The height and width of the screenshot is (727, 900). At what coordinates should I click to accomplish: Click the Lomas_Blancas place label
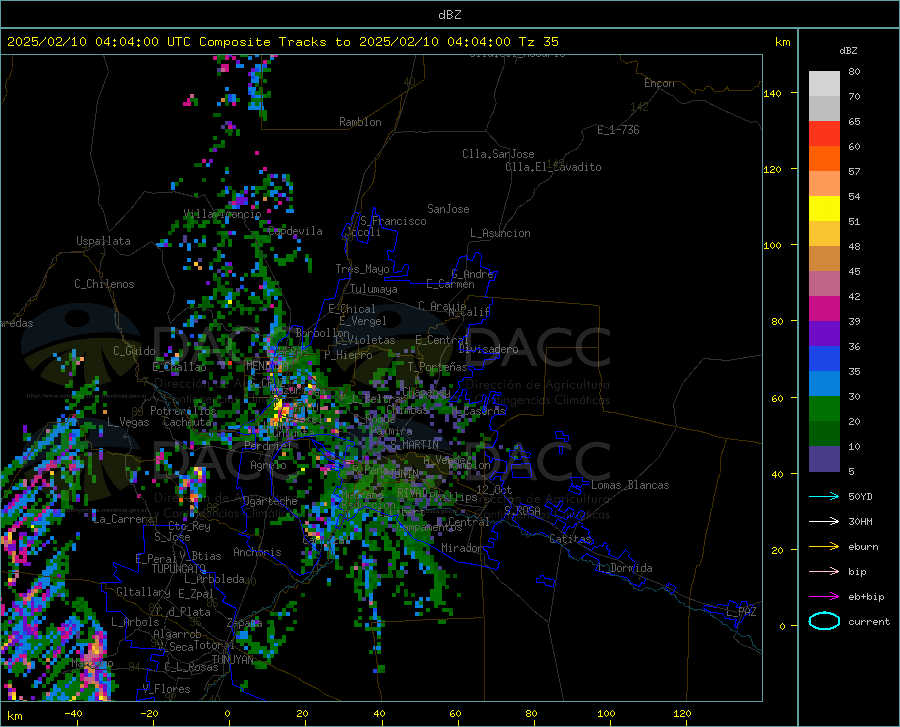coord(630,485)
